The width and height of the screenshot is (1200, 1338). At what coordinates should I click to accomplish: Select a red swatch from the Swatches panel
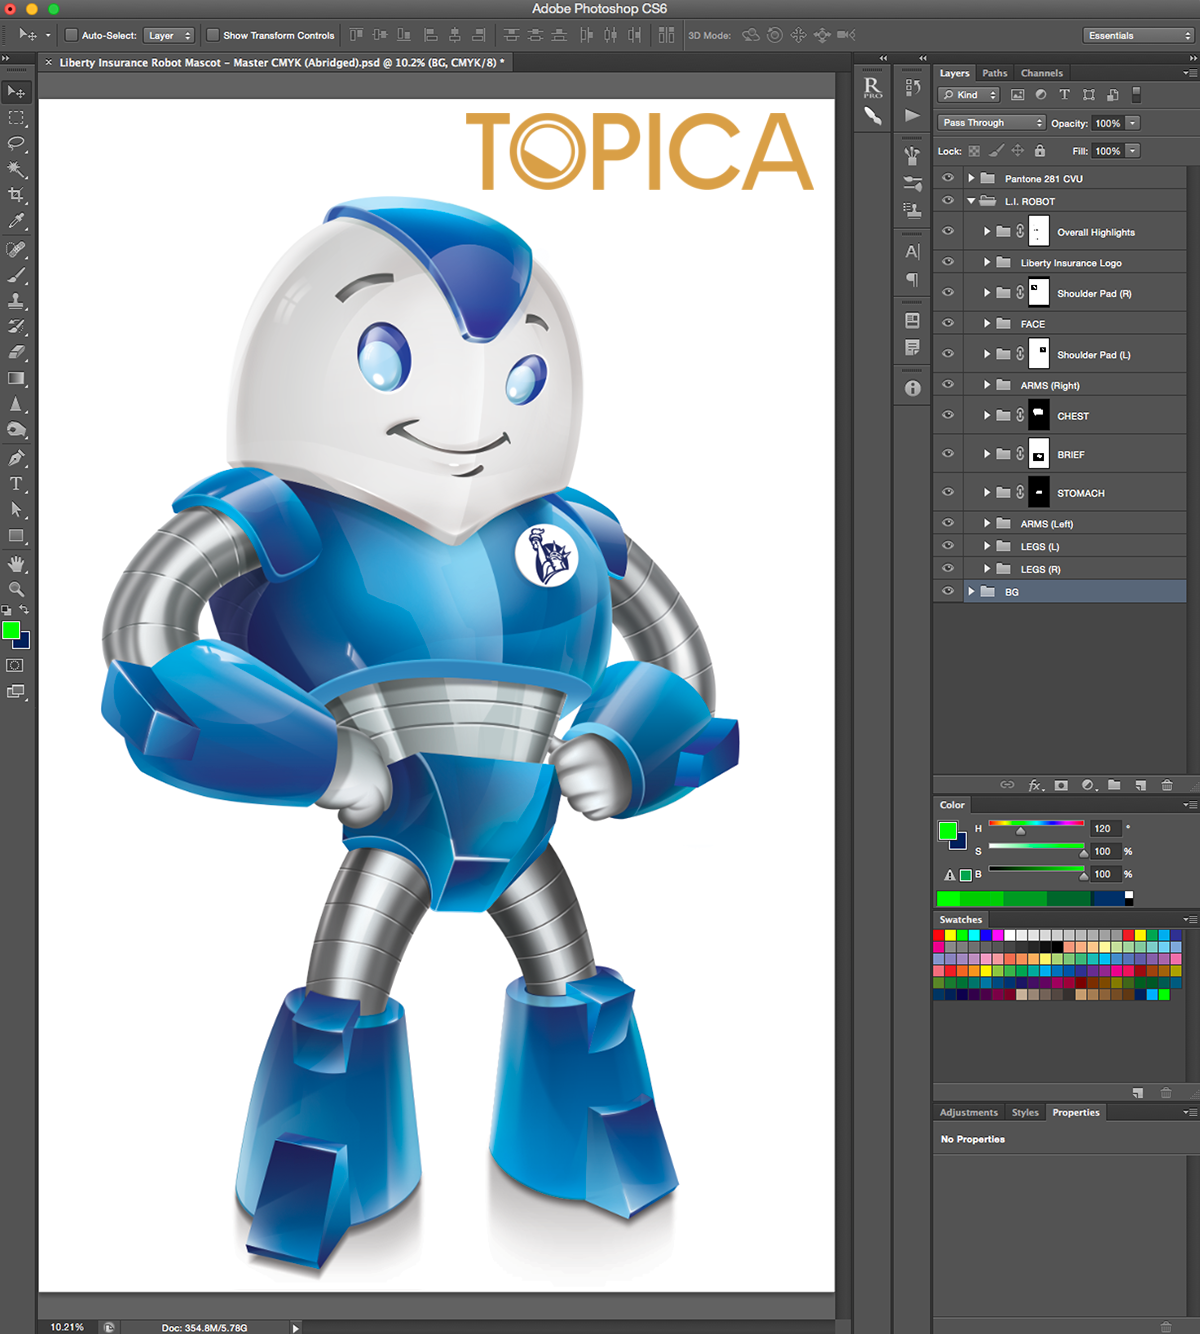tap(937, 933)
